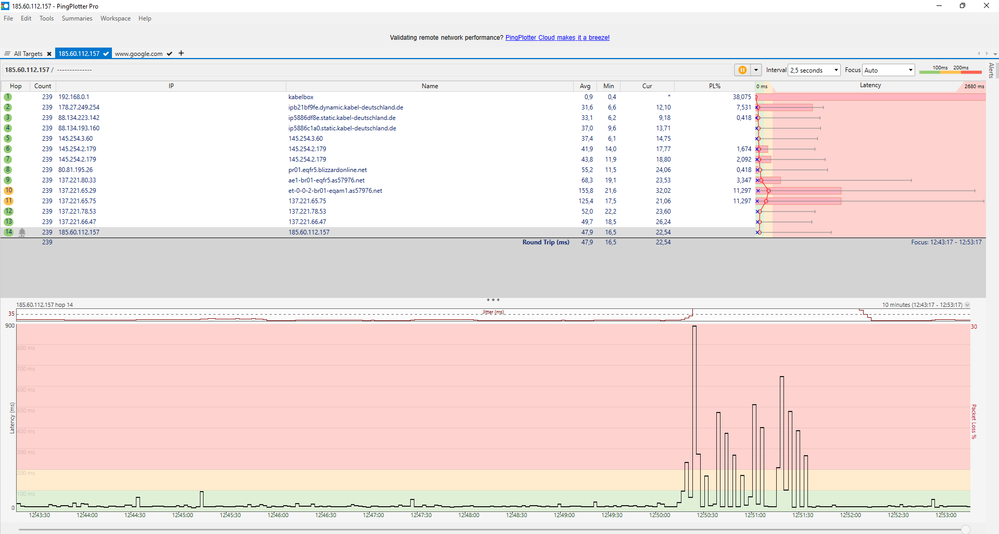Screen dimensions: 999x534
Task: Click the bell icon on hop 14 row
Action: click(21, 232)
